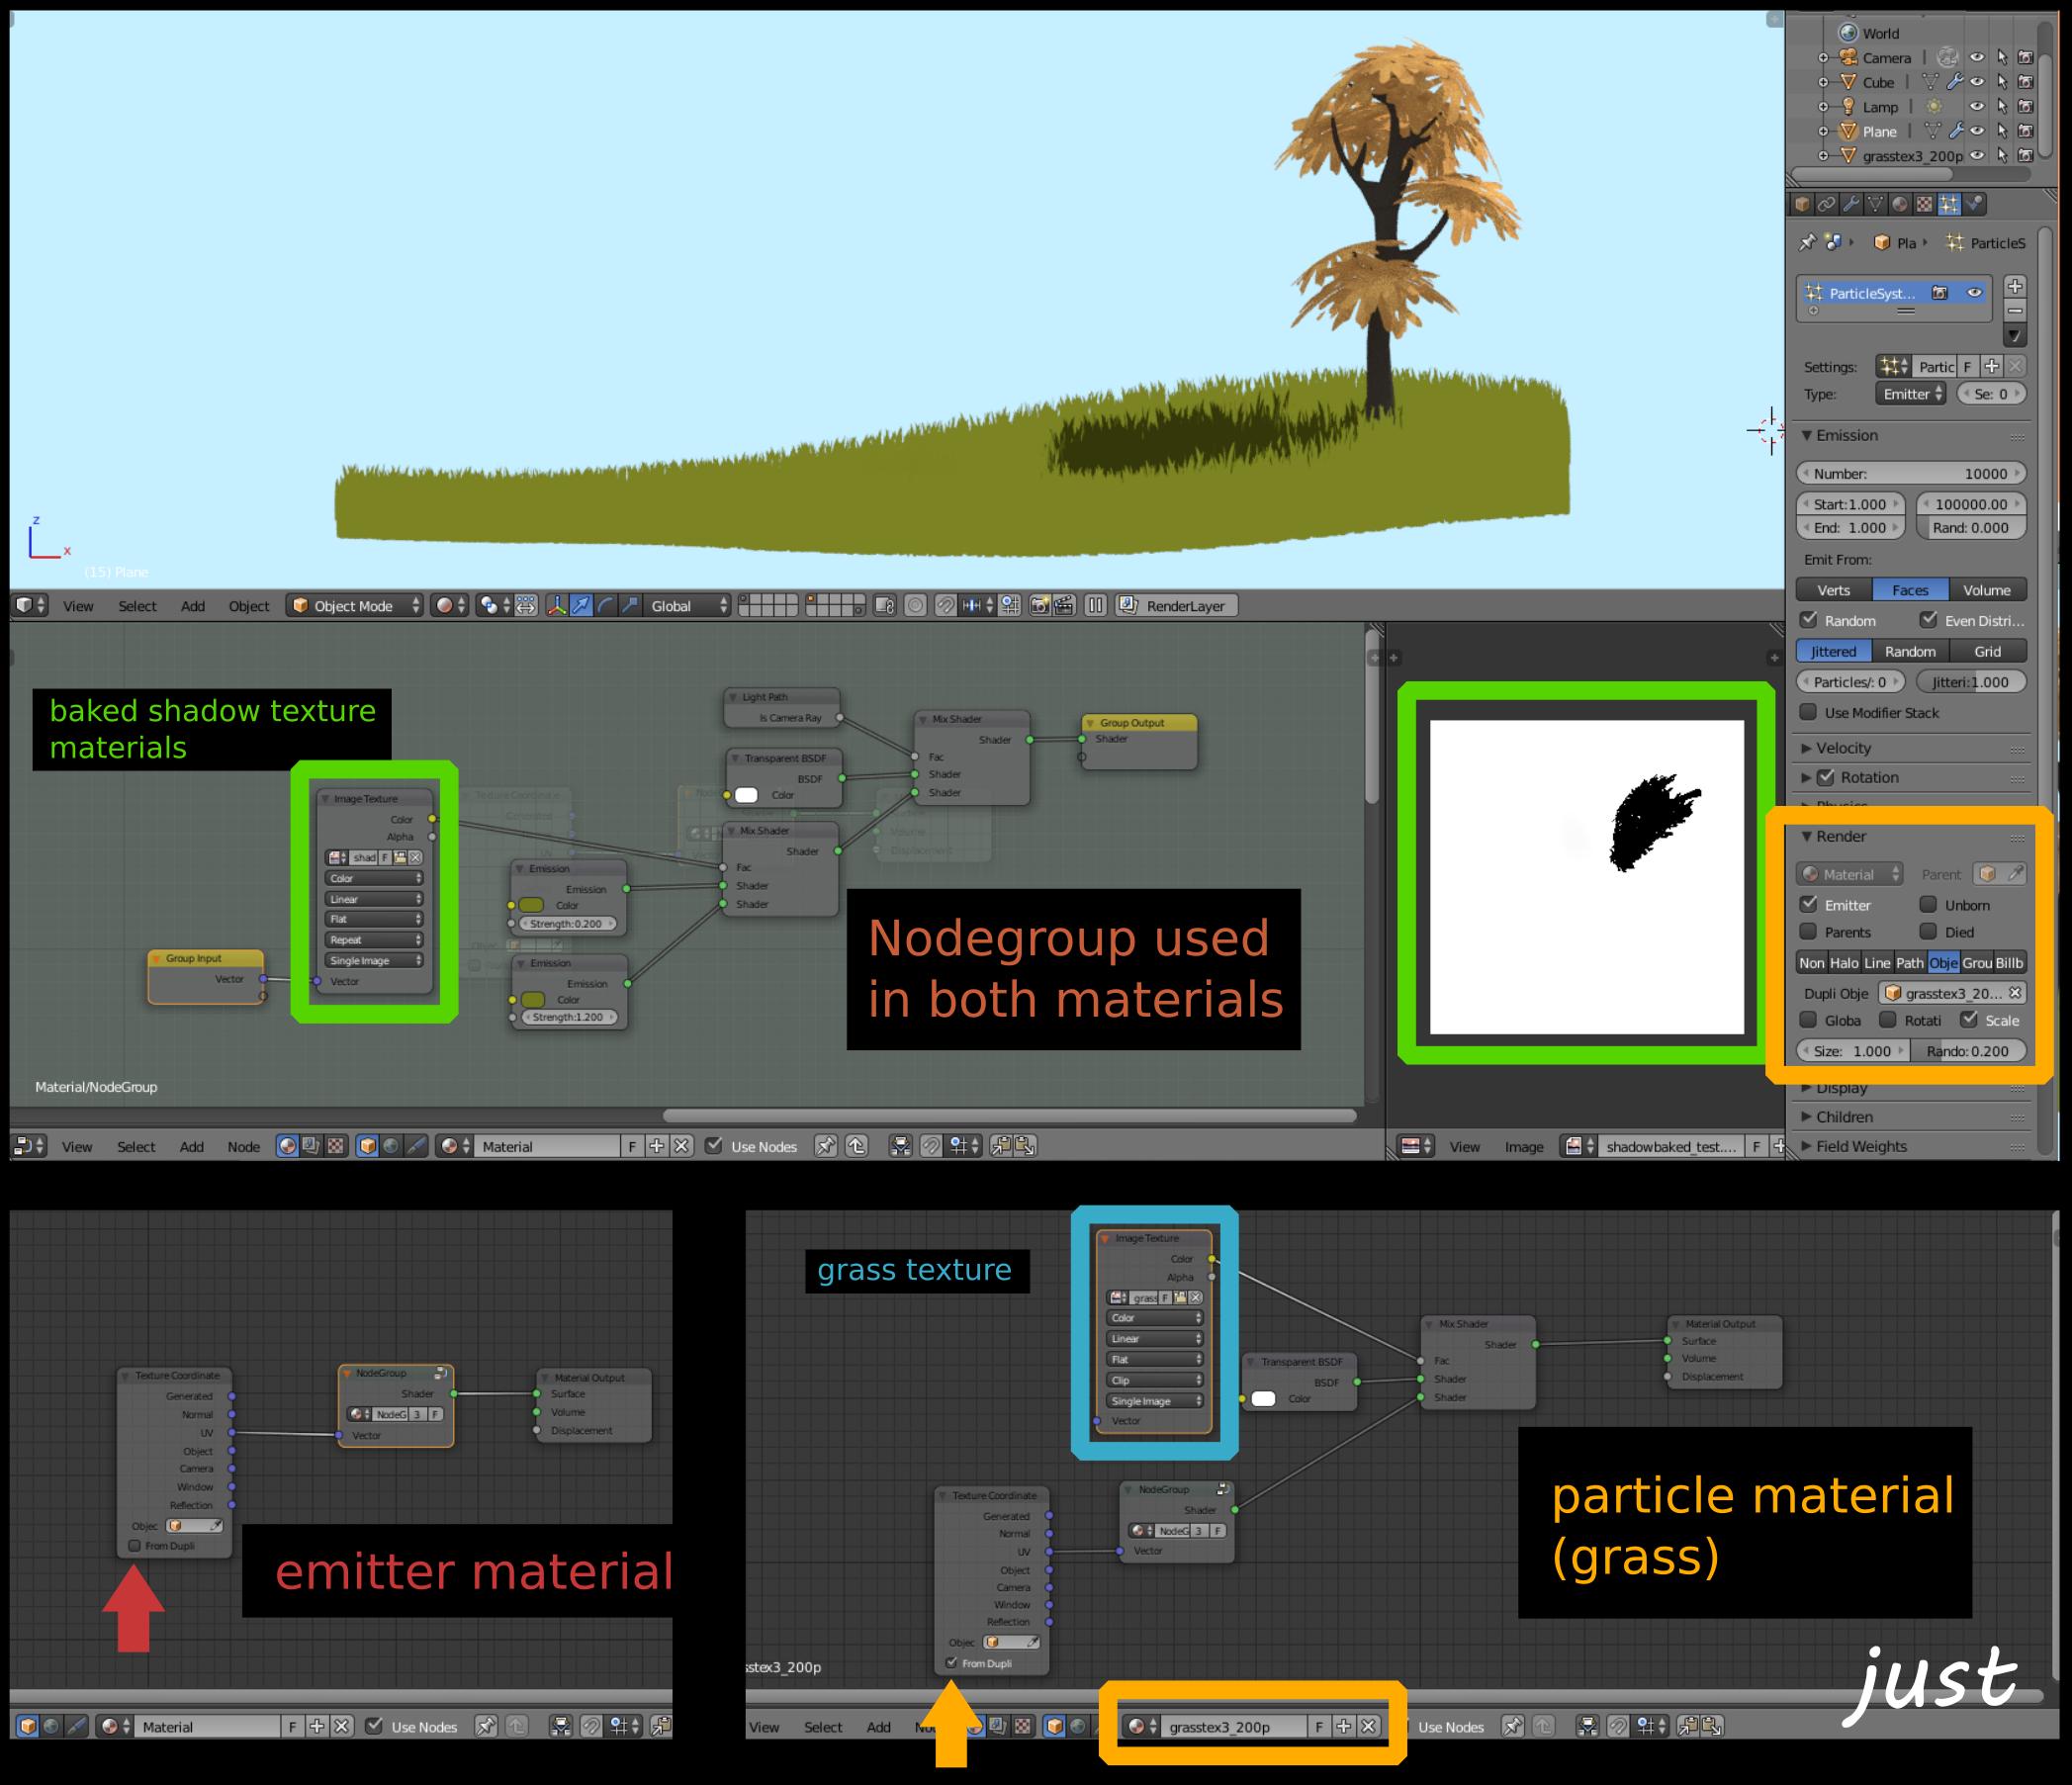Open the particle Type Emitter dropdown
The width and height of the screenshot is (2072, 1785).
tap(1911, 394)
